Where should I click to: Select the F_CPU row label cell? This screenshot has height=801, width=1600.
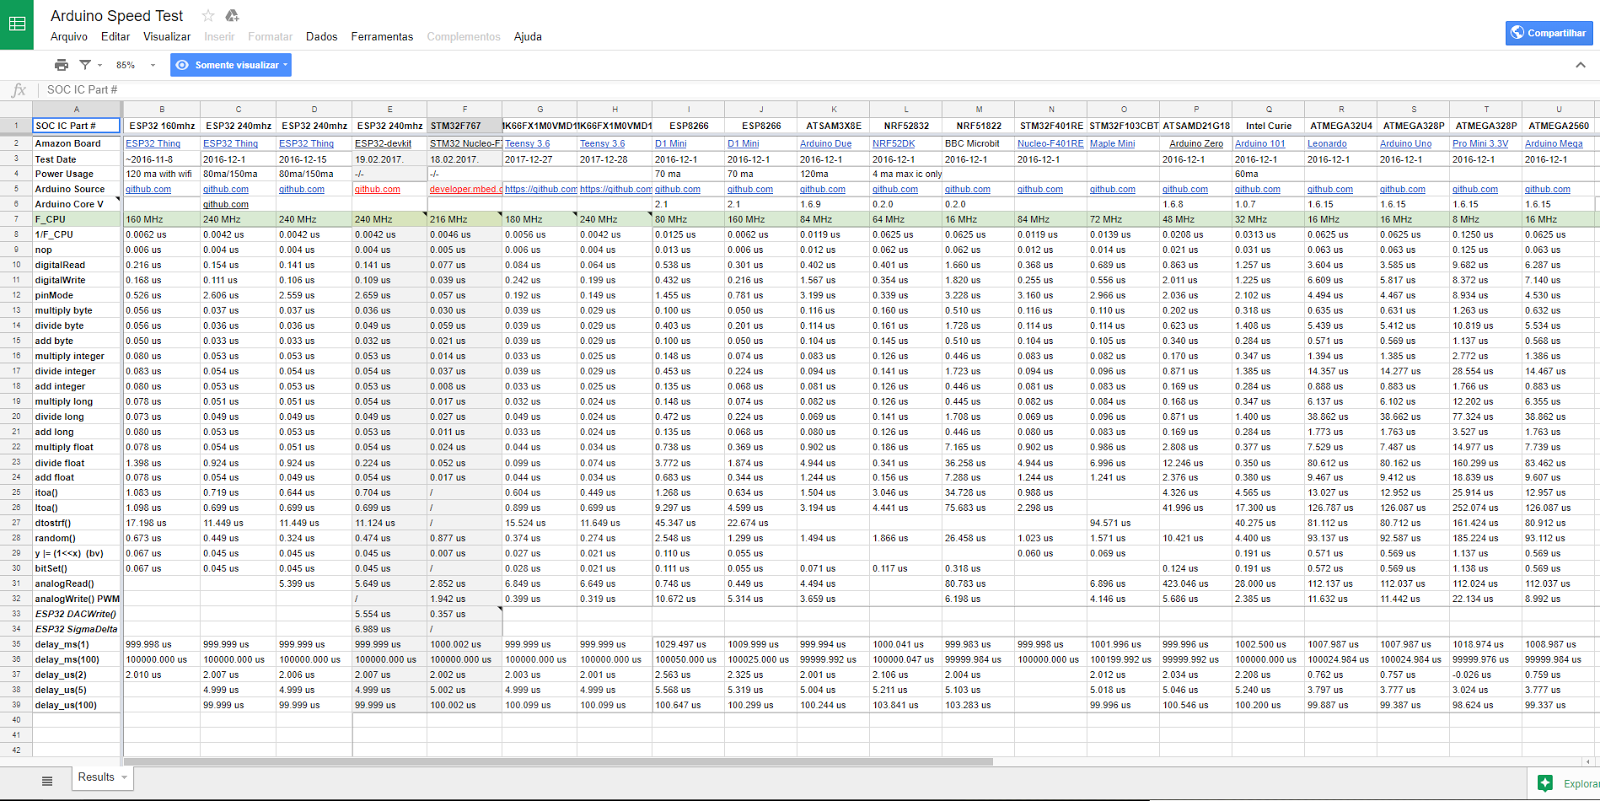click(76, 219)
